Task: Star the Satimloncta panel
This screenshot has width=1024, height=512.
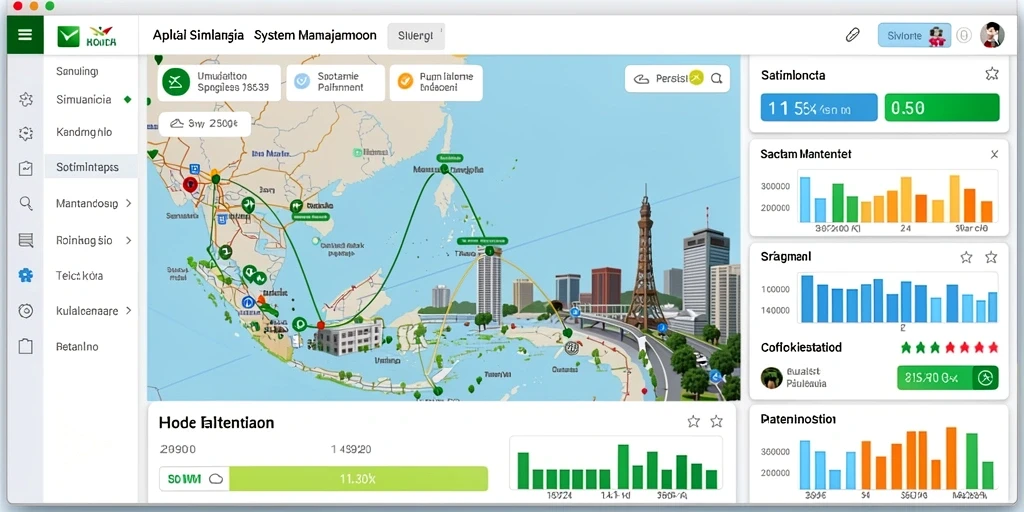Action: click(991, 74)
